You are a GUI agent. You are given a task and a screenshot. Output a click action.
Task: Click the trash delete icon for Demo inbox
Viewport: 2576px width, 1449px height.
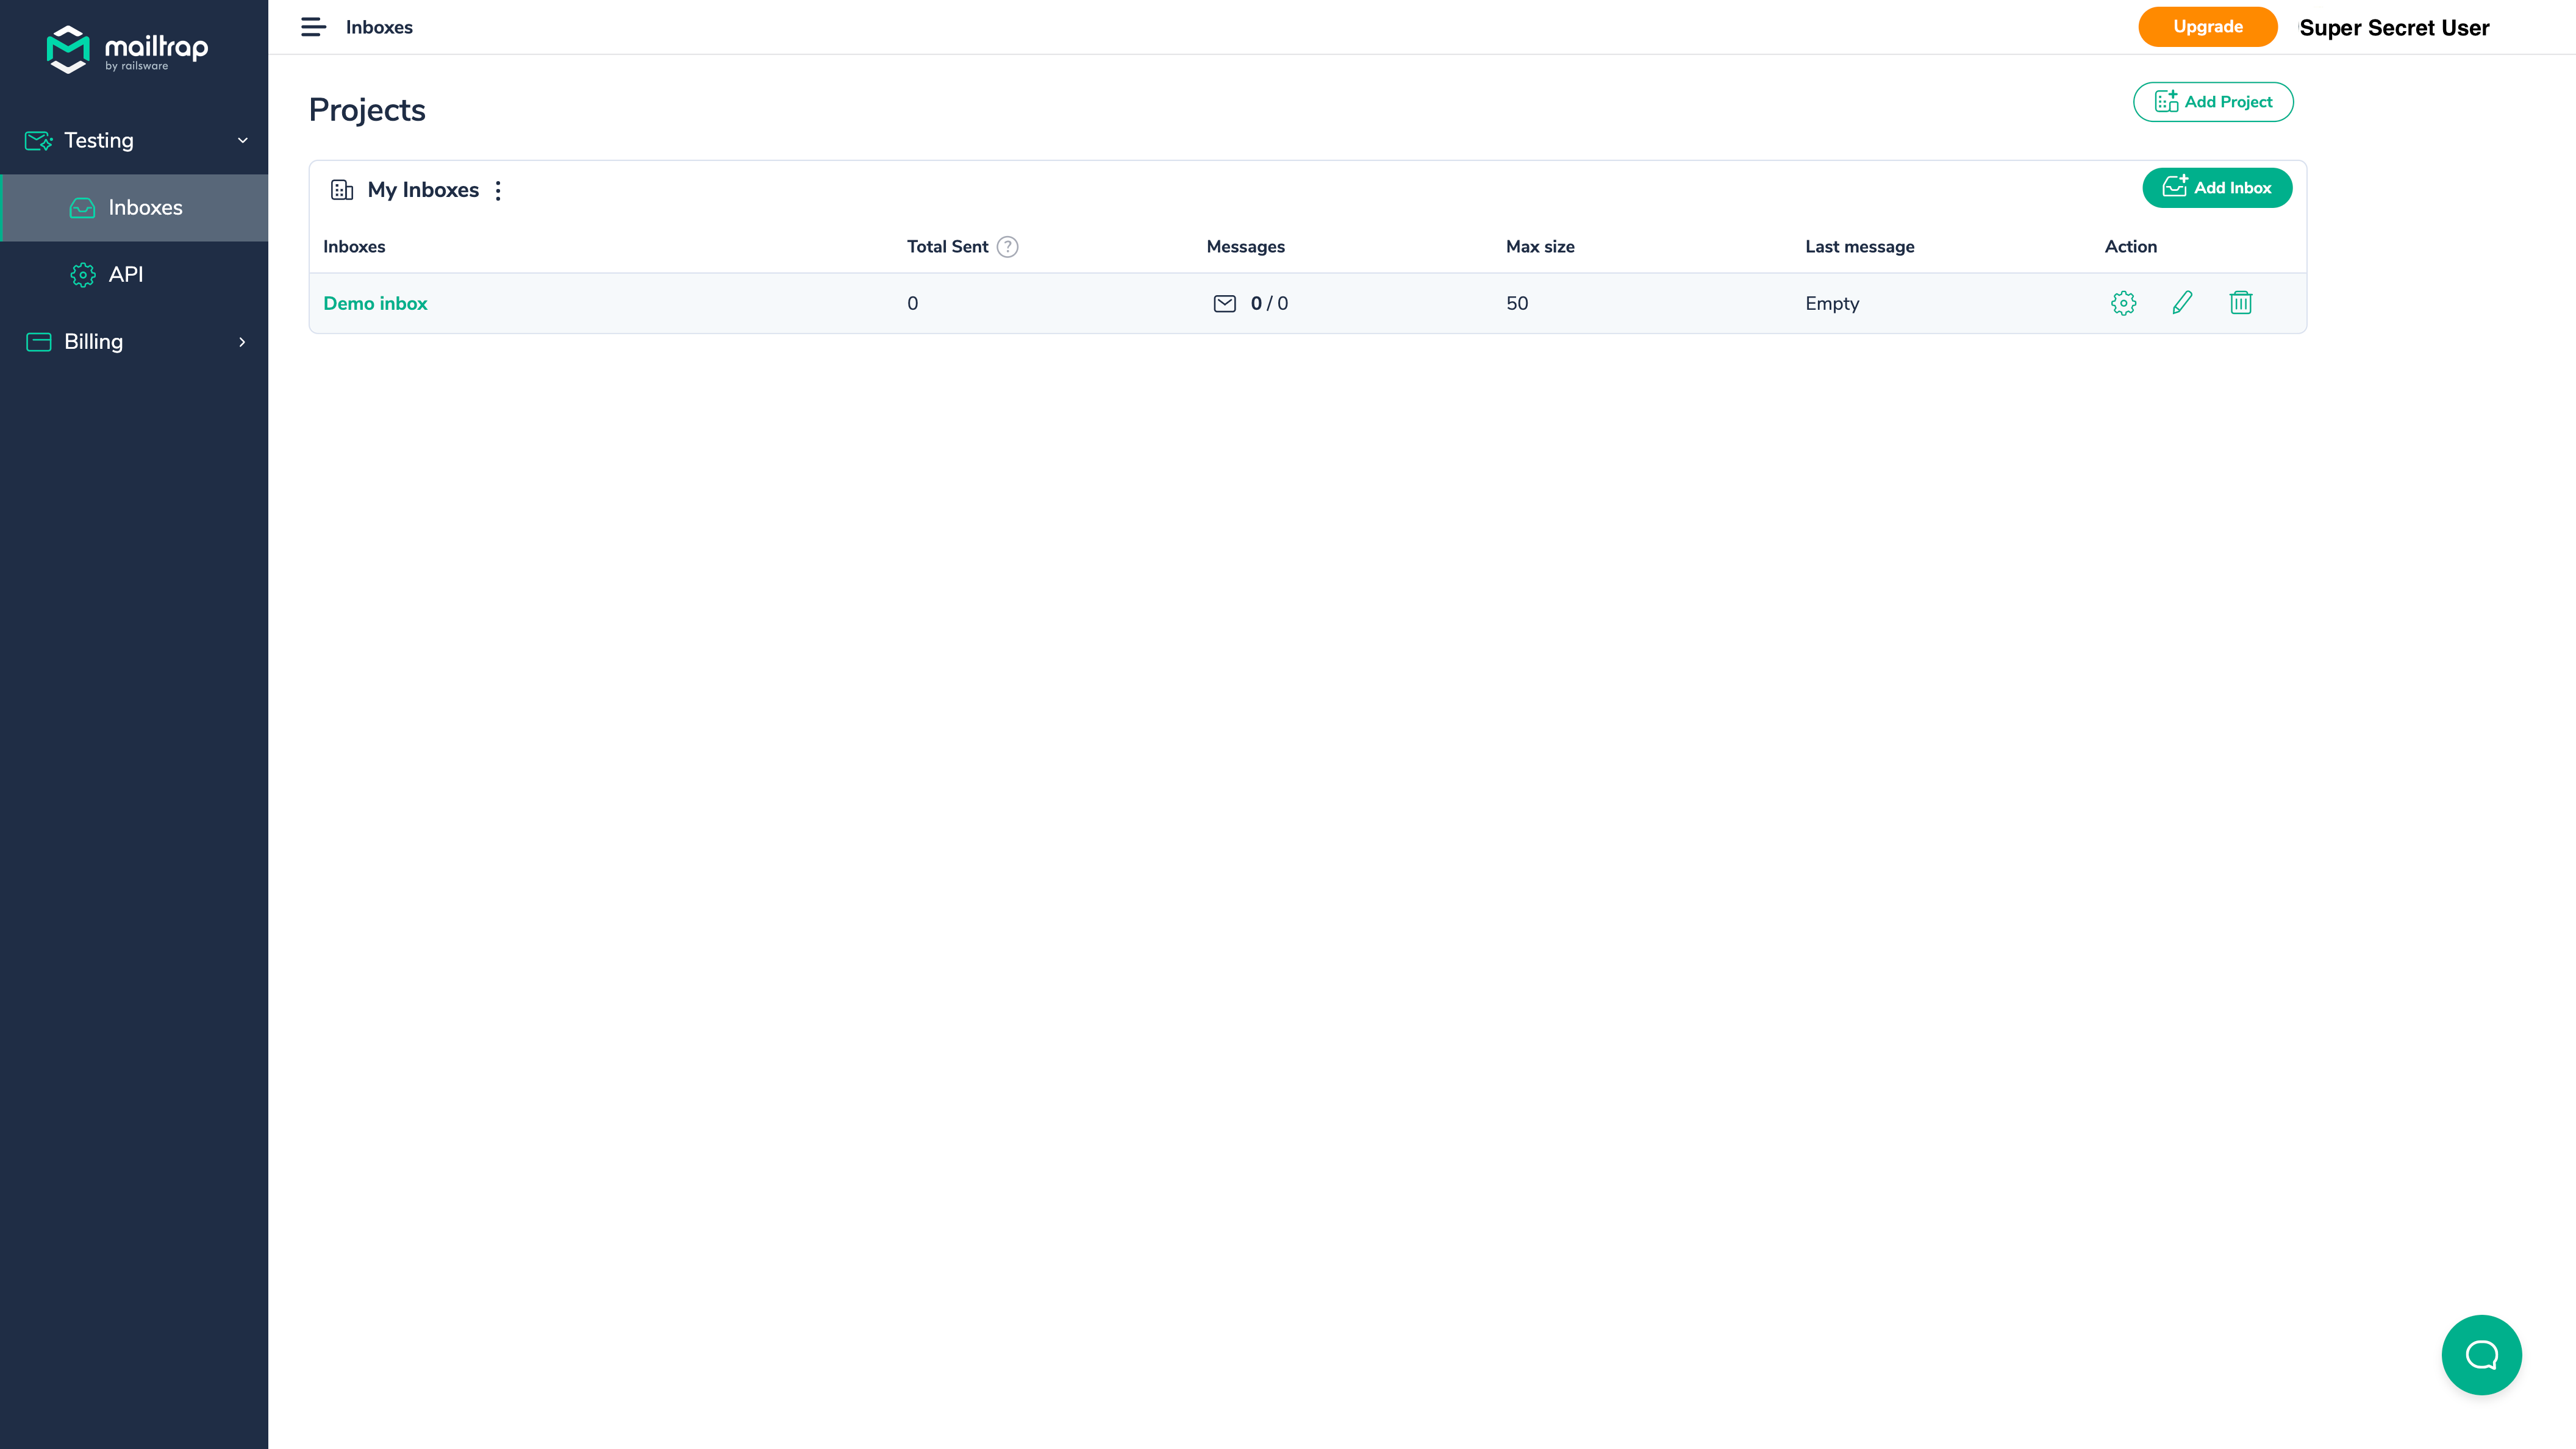click(x=2241, y=303)
